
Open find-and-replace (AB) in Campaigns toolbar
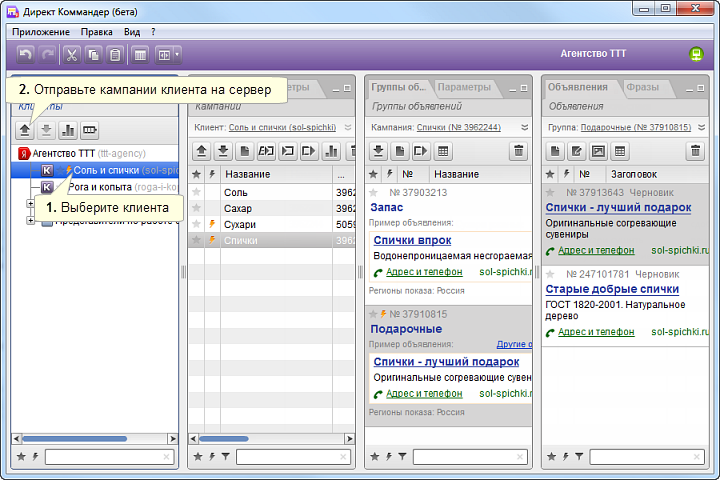click(x=266, y=151)
